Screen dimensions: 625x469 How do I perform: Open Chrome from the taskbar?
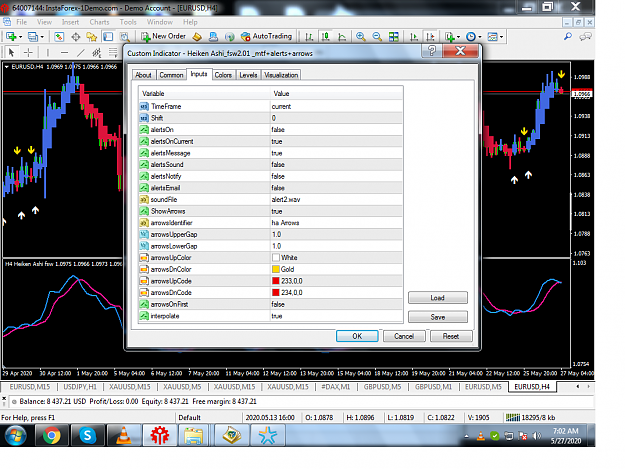pos(52,435)
